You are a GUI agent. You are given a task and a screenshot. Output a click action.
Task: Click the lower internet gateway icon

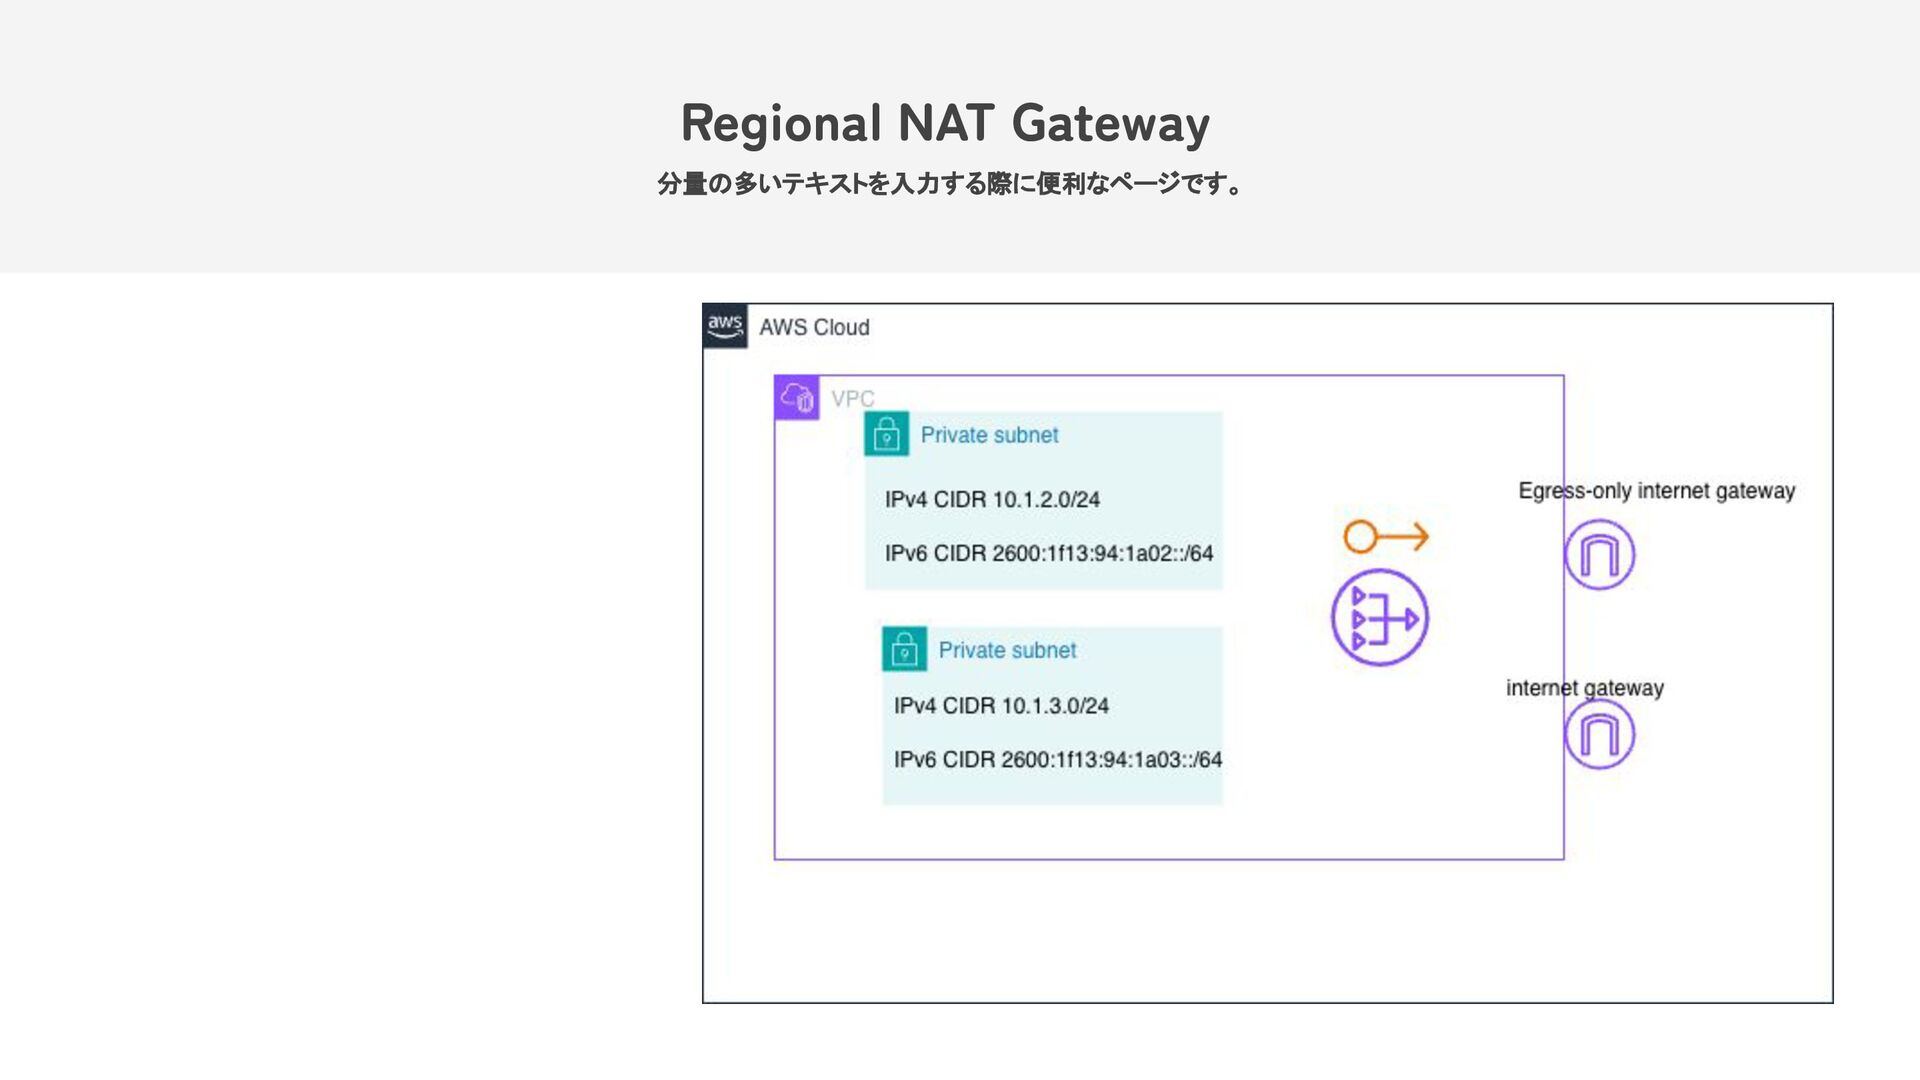tap(1599, 735)
